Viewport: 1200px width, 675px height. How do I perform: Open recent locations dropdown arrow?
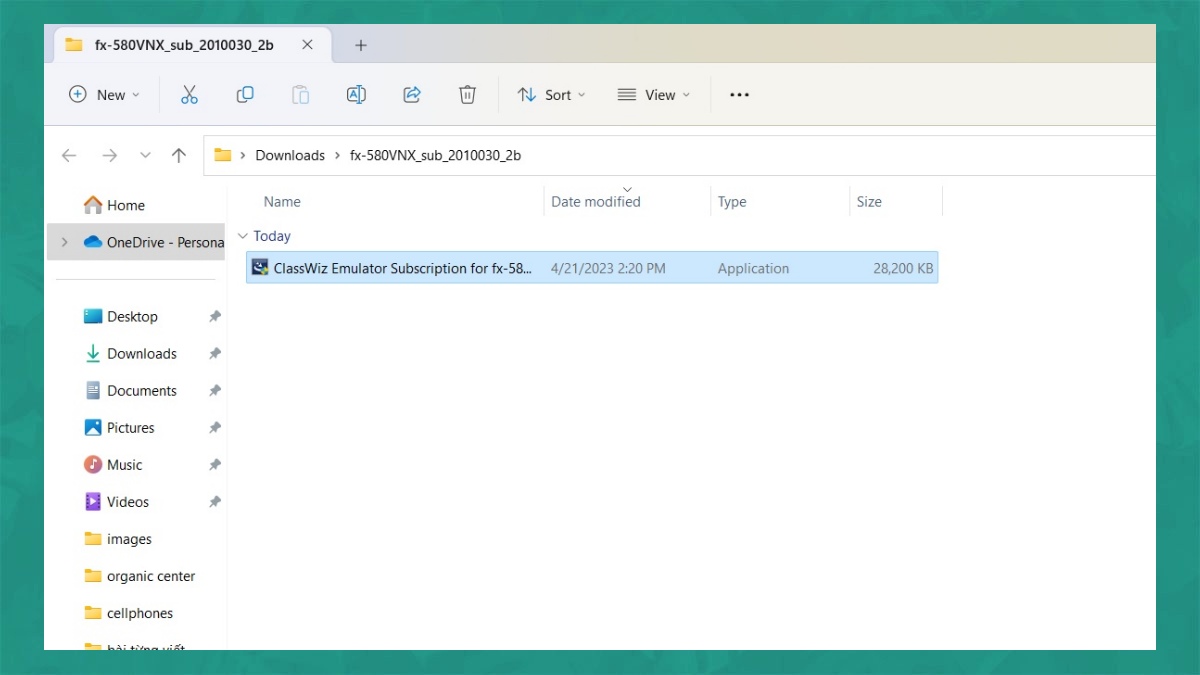click(x=145, y=155)
